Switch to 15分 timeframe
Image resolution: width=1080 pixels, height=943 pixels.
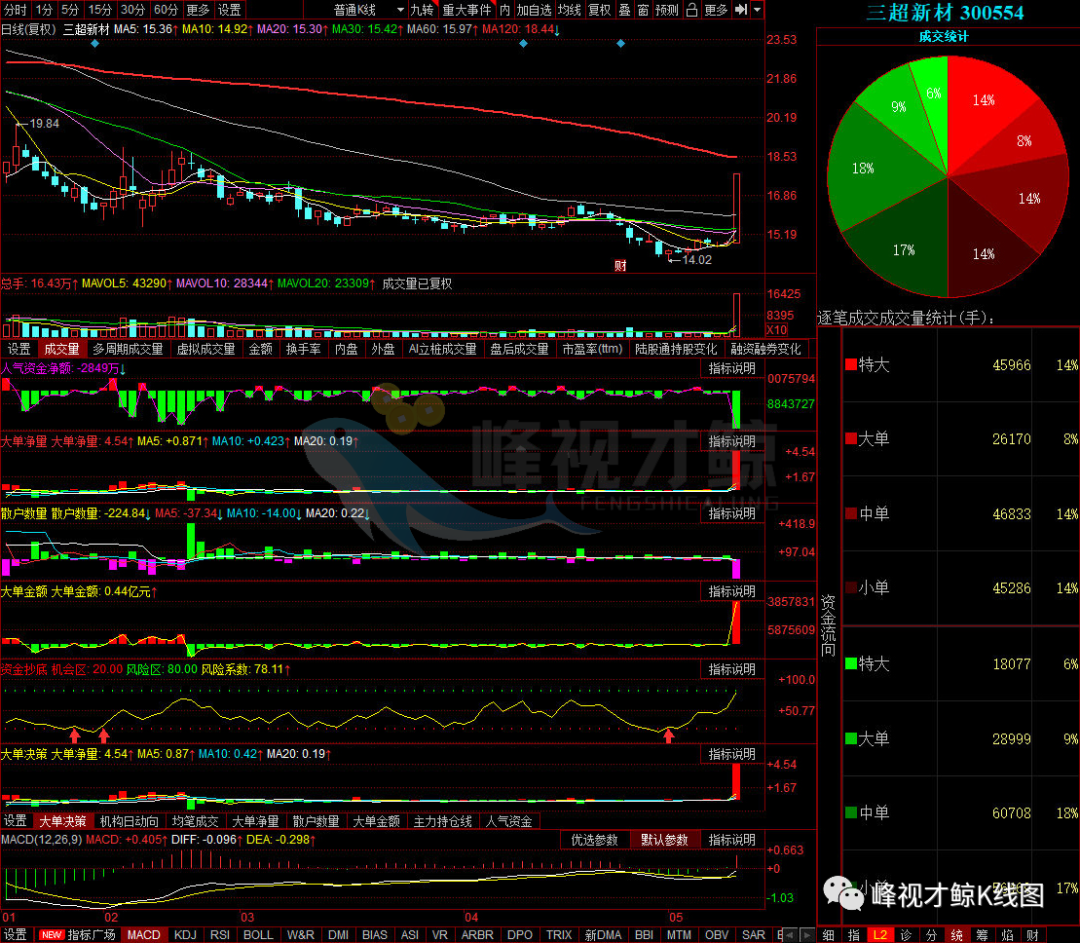100,10
